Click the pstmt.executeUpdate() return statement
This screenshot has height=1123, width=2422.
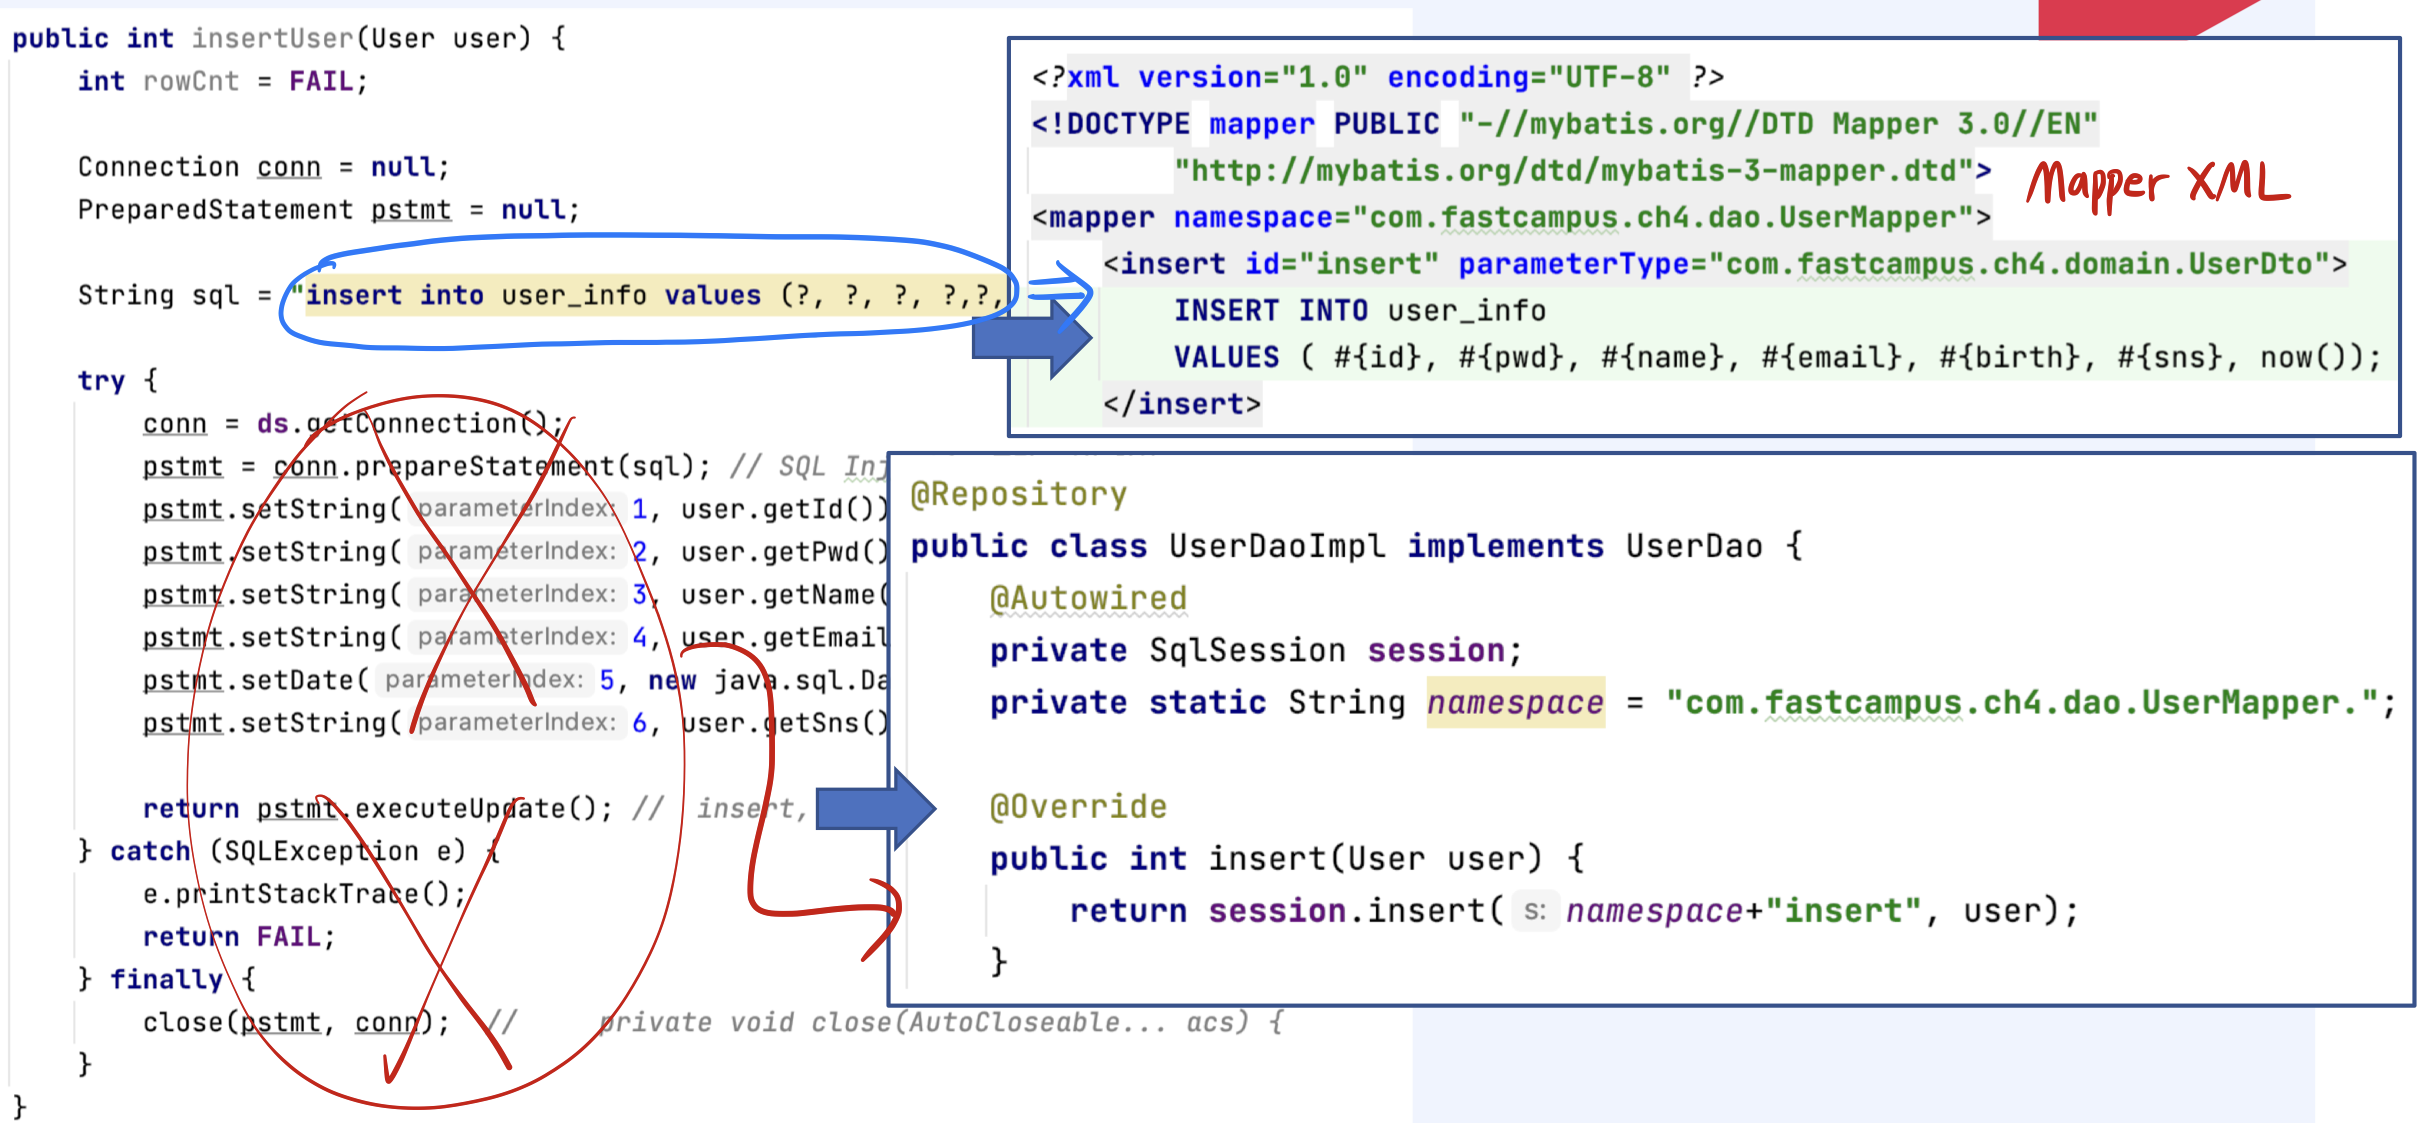376,808
